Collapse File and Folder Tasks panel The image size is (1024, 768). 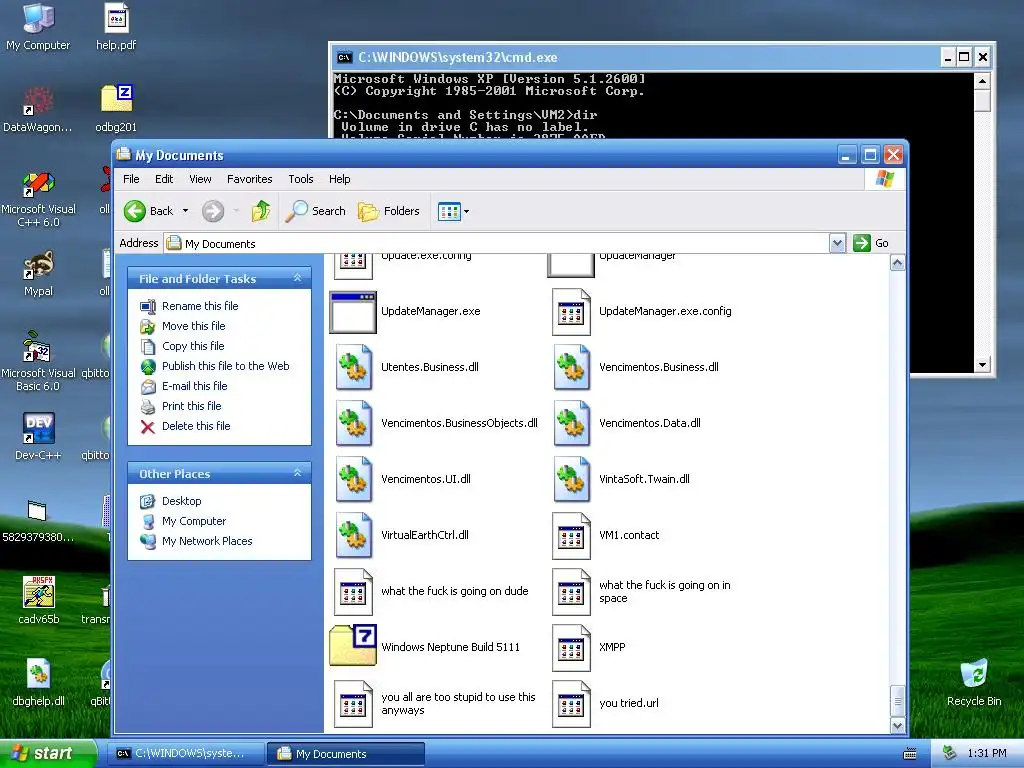coord(298,278)
